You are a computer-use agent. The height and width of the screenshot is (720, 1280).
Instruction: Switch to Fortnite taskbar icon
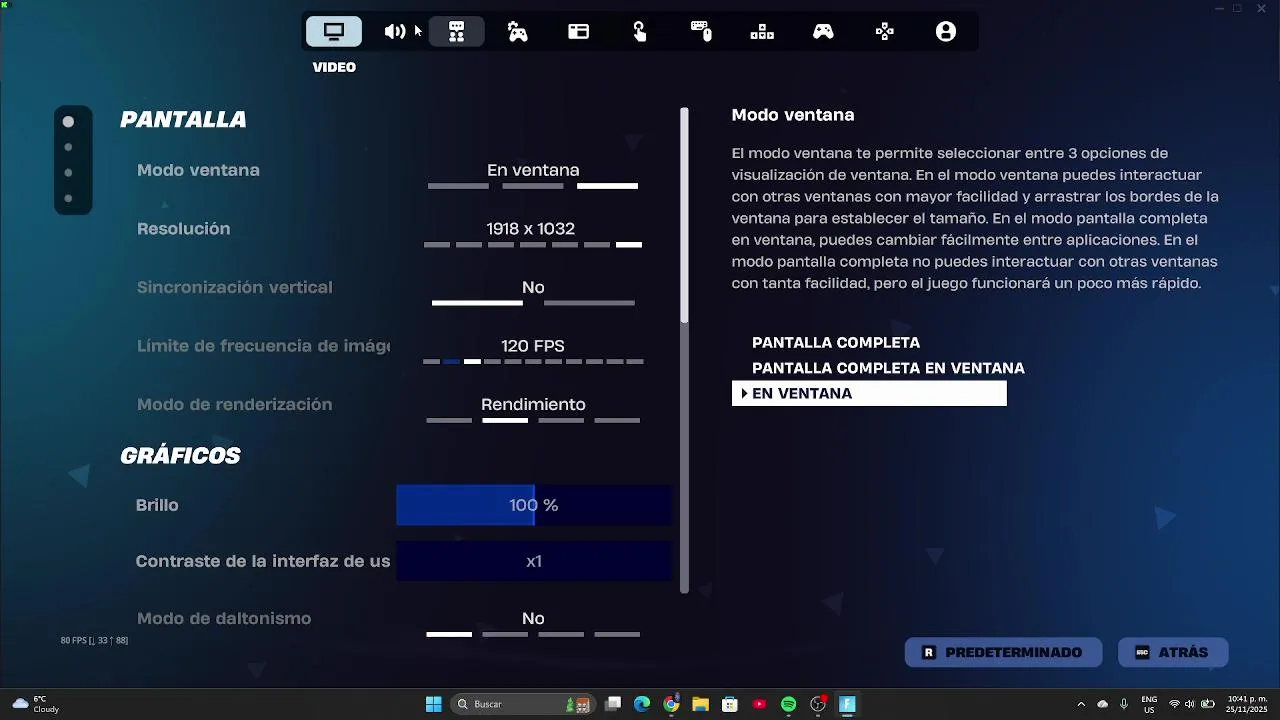[x=847, y=704]
